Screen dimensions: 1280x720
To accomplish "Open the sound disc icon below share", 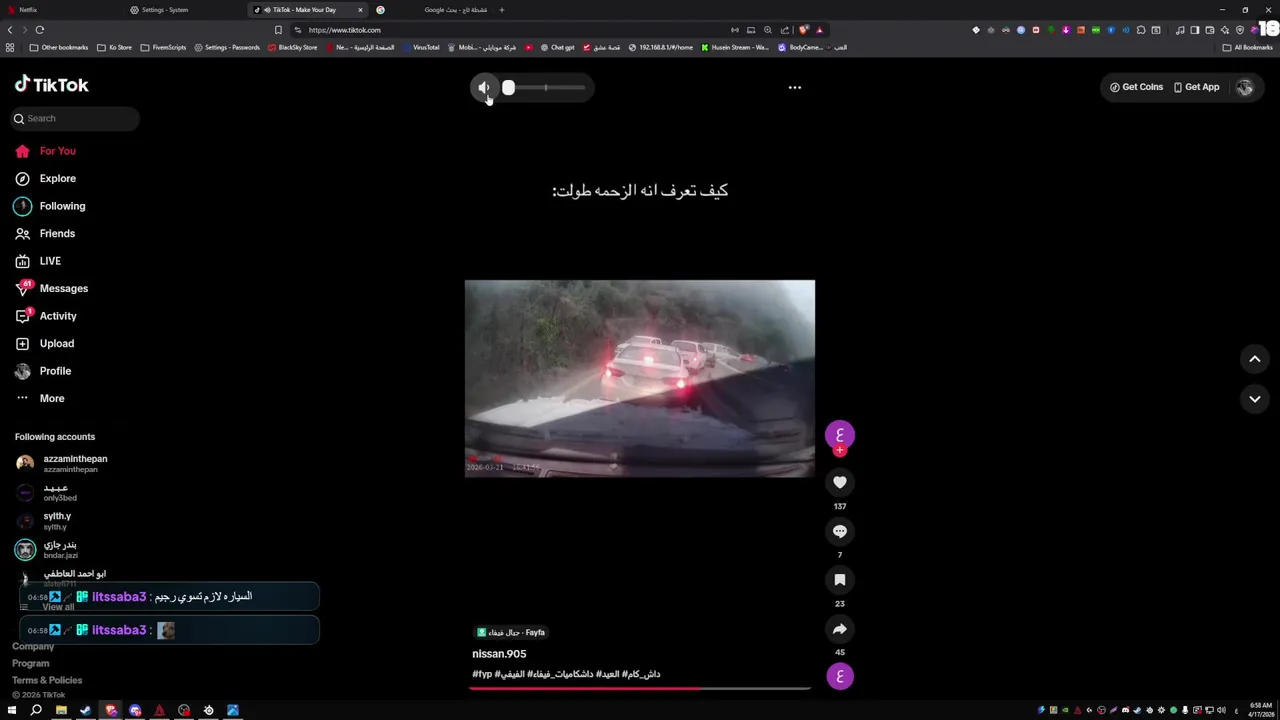I will (840, 676).
